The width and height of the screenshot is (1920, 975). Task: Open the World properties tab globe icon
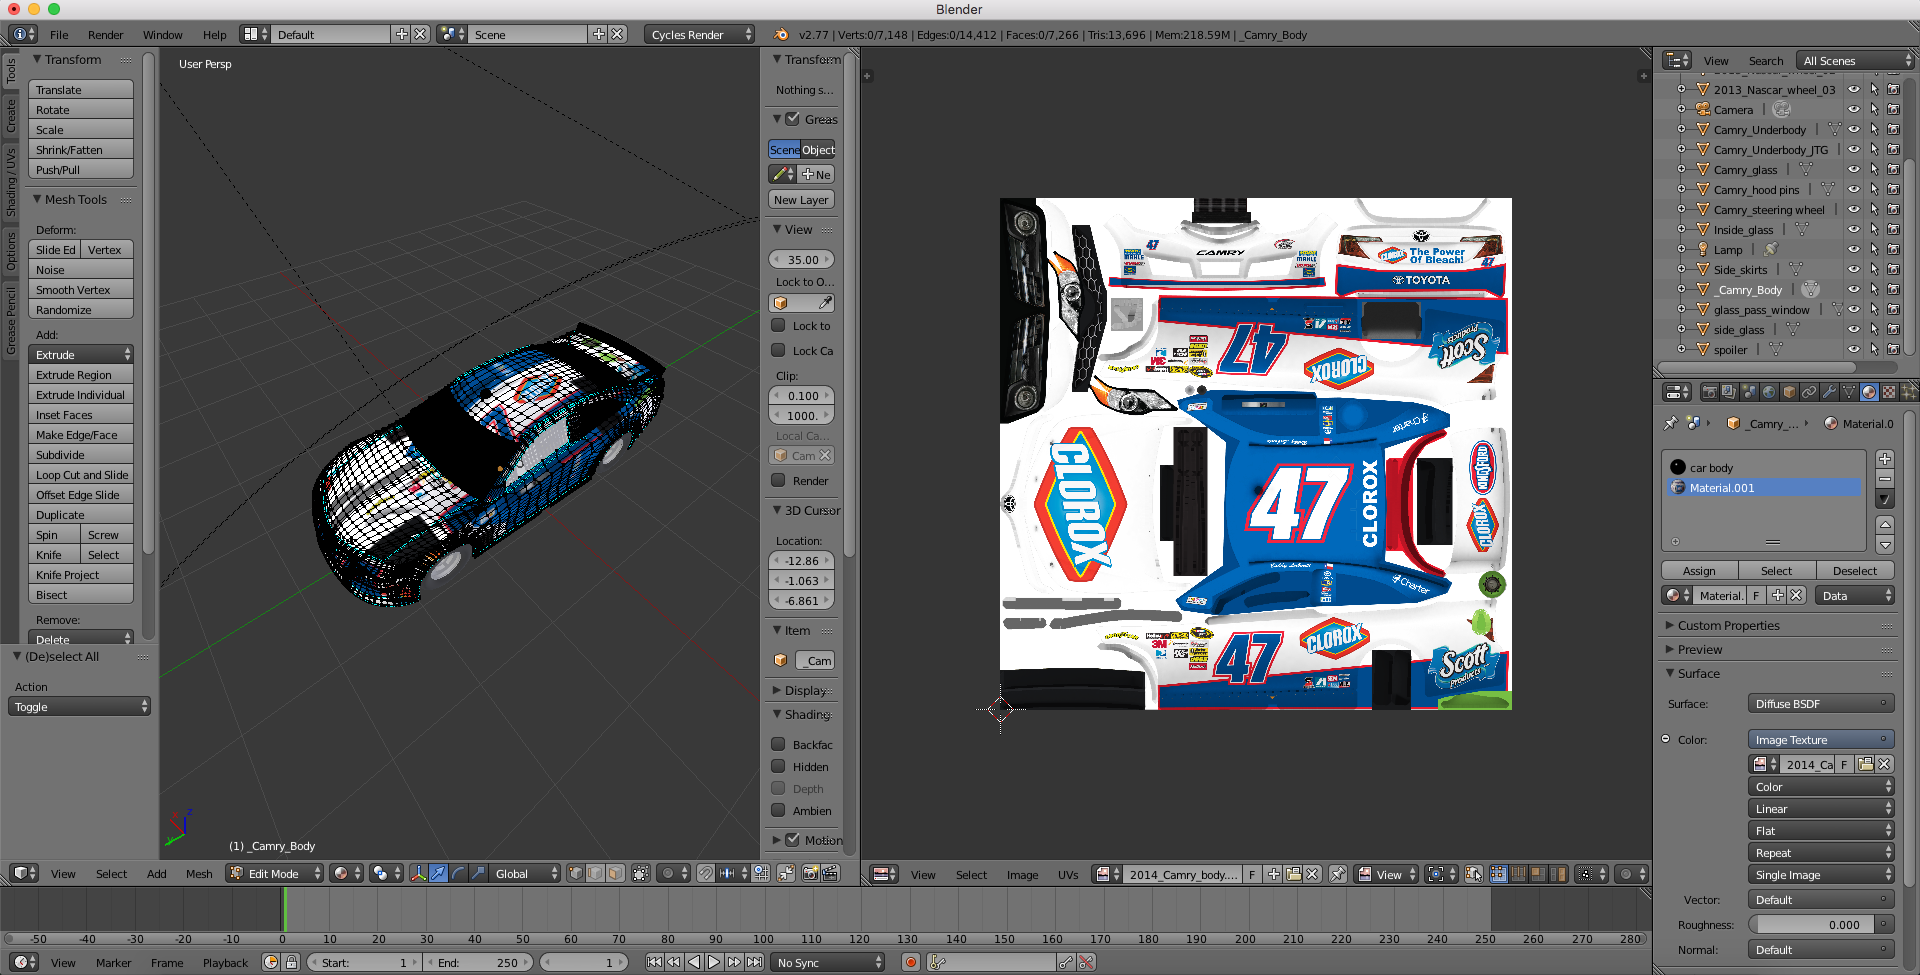1769,393
